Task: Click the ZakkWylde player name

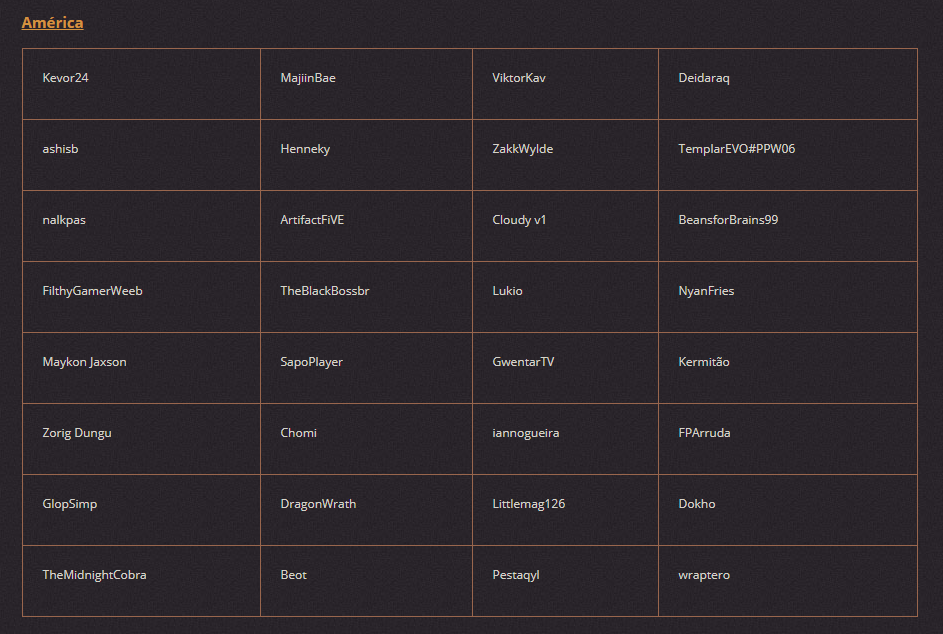Action: (523, 149)
